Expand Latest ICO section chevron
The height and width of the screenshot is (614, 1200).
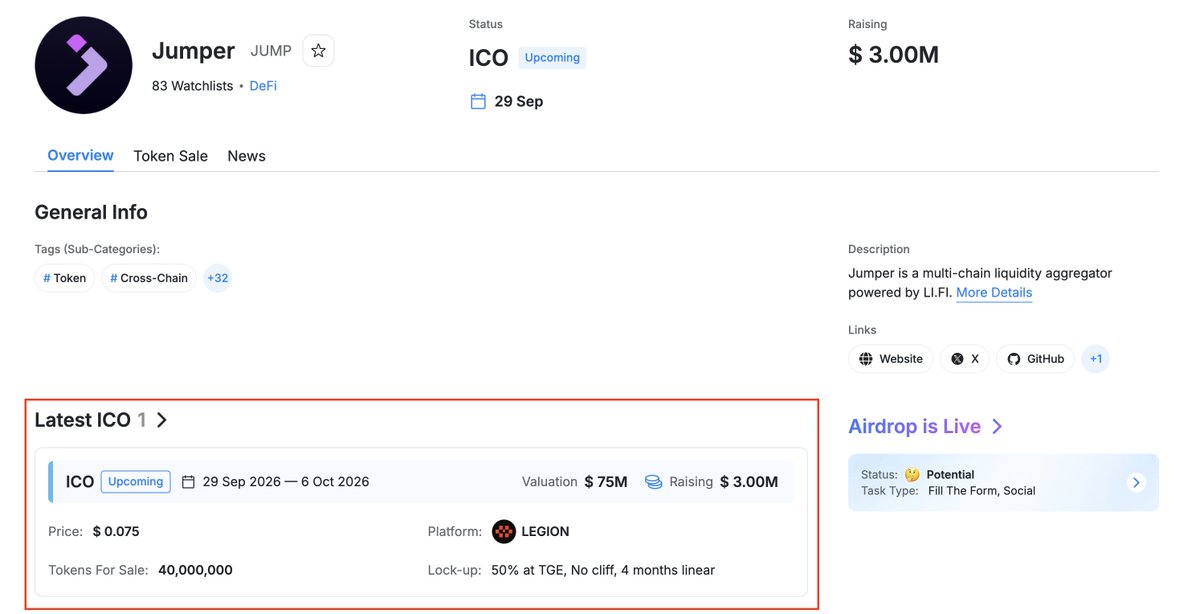tap(162, 420)
